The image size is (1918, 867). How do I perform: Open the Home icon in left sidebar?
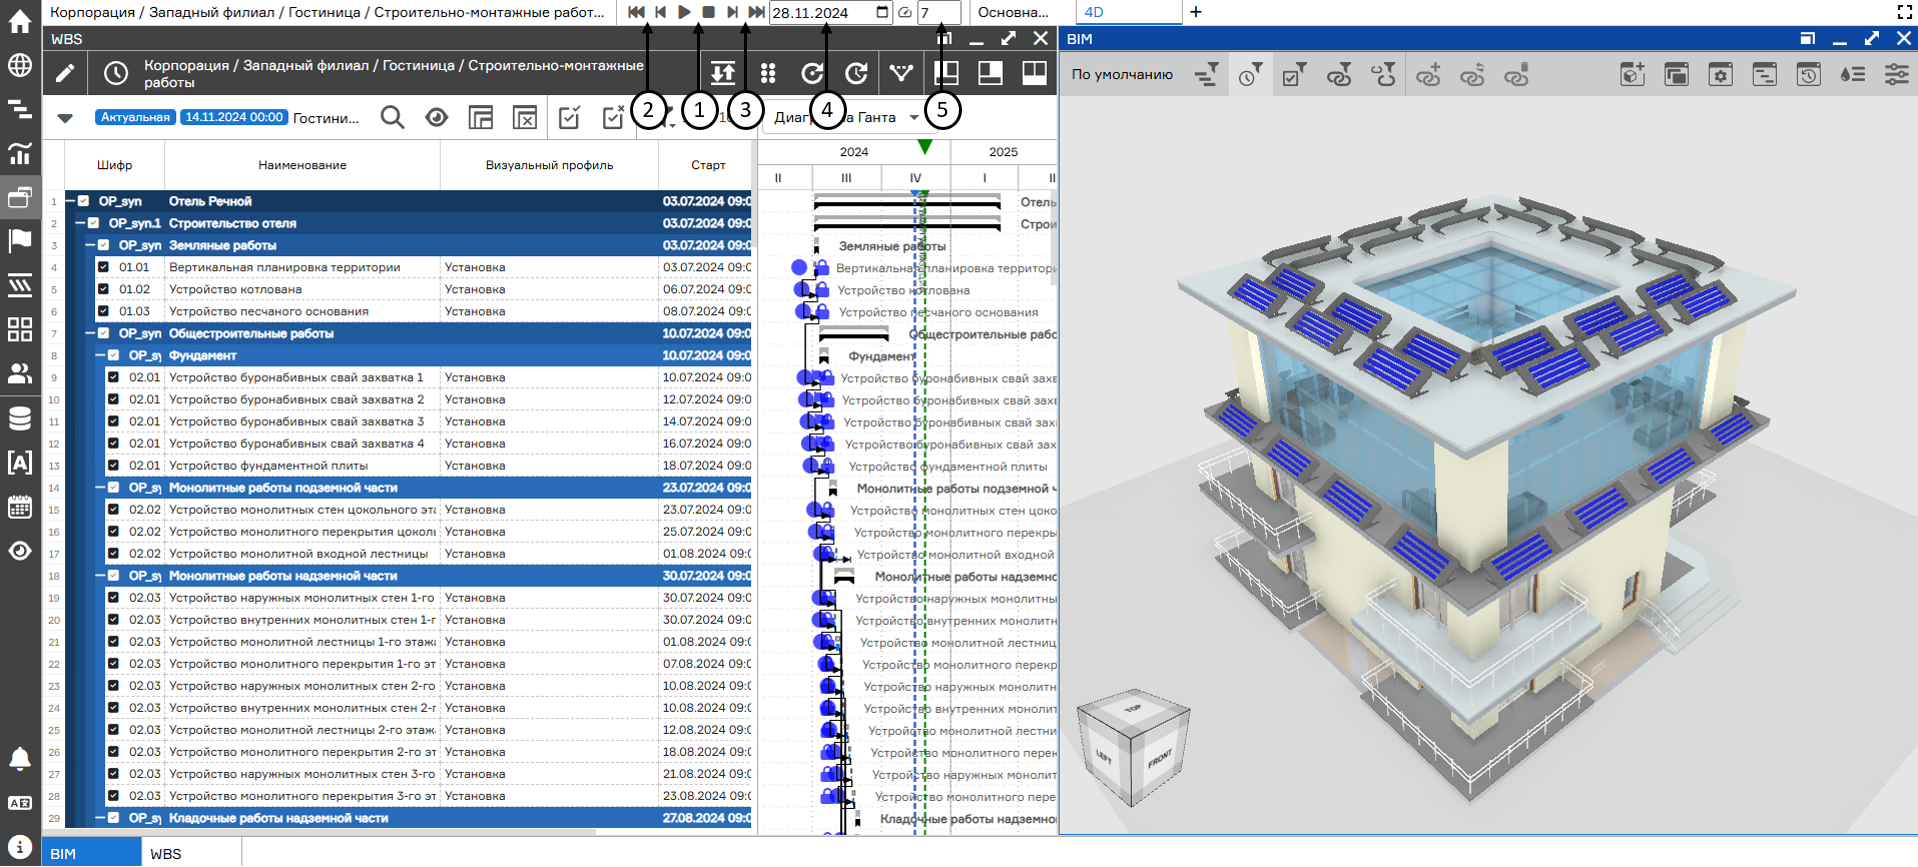coord(20,21)
